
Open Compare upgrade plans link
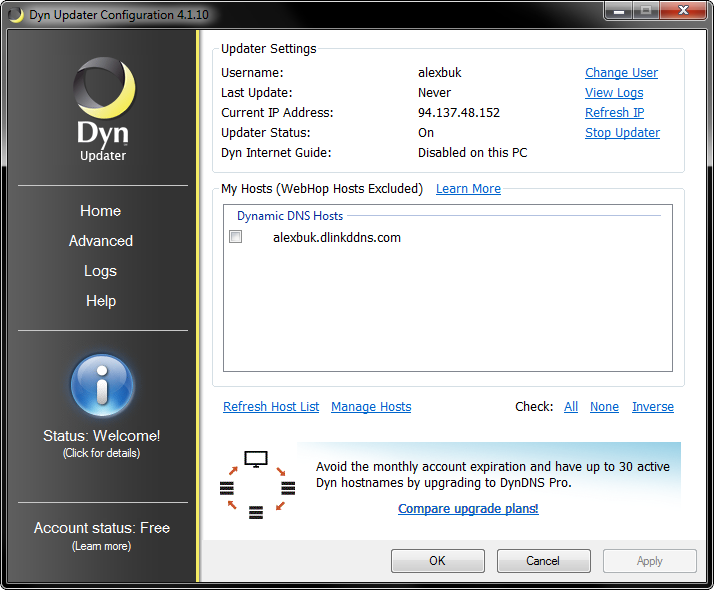point(468,509)
